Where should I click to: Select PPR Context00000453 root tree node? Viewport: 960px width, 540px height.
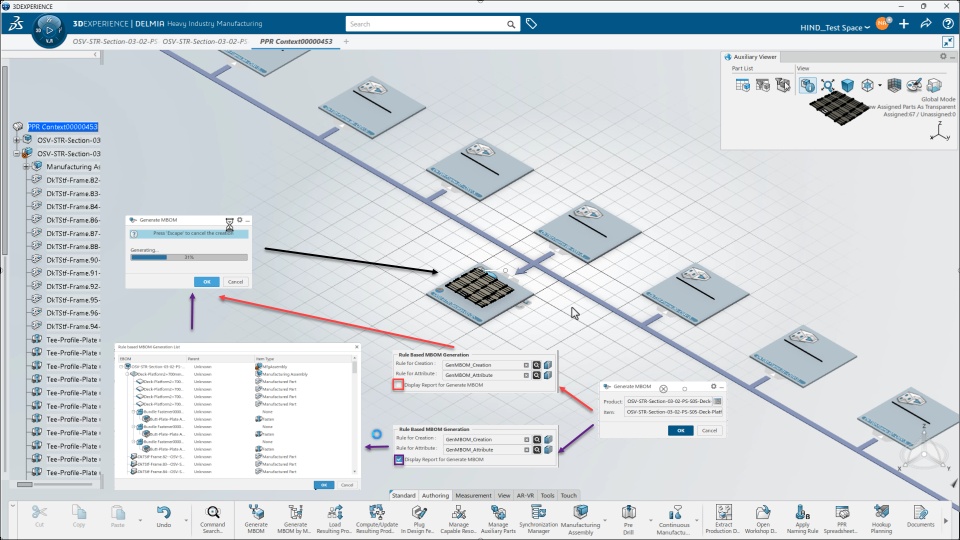[x=62, y=127]
